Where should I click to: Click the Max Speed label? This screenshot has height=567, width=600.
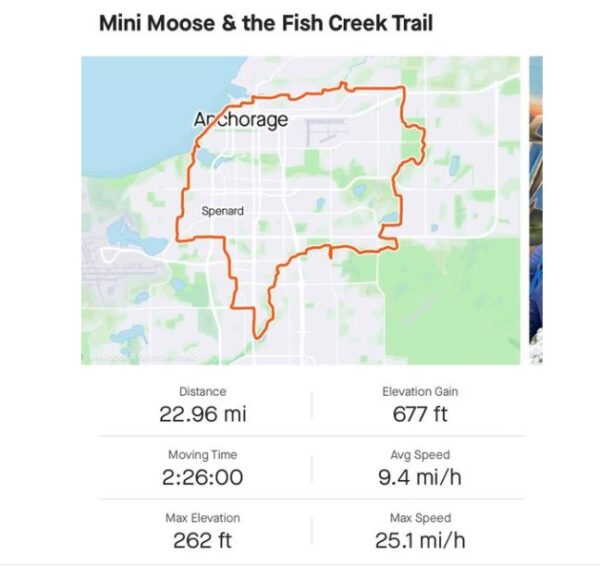click(x=420, y=518)
